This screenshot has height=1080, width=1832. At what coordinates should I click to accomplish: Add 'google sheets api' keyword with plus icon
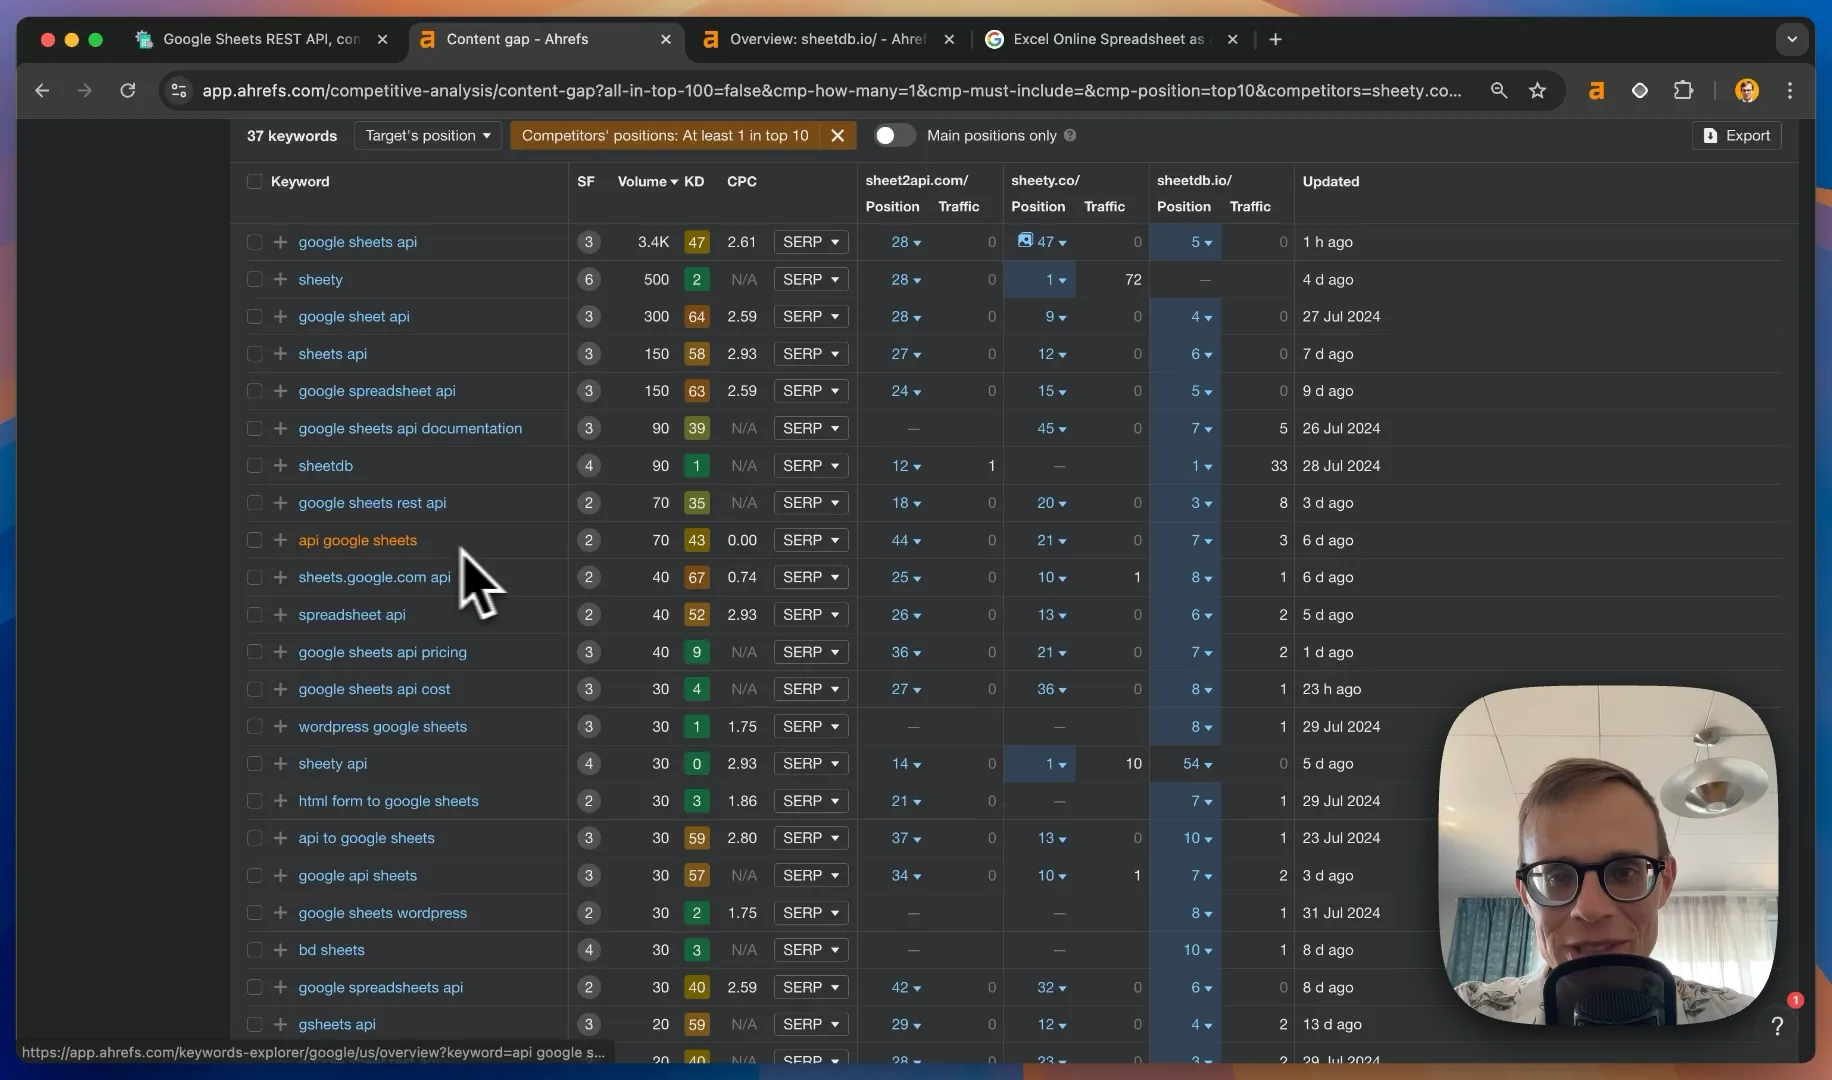point(280,242)
